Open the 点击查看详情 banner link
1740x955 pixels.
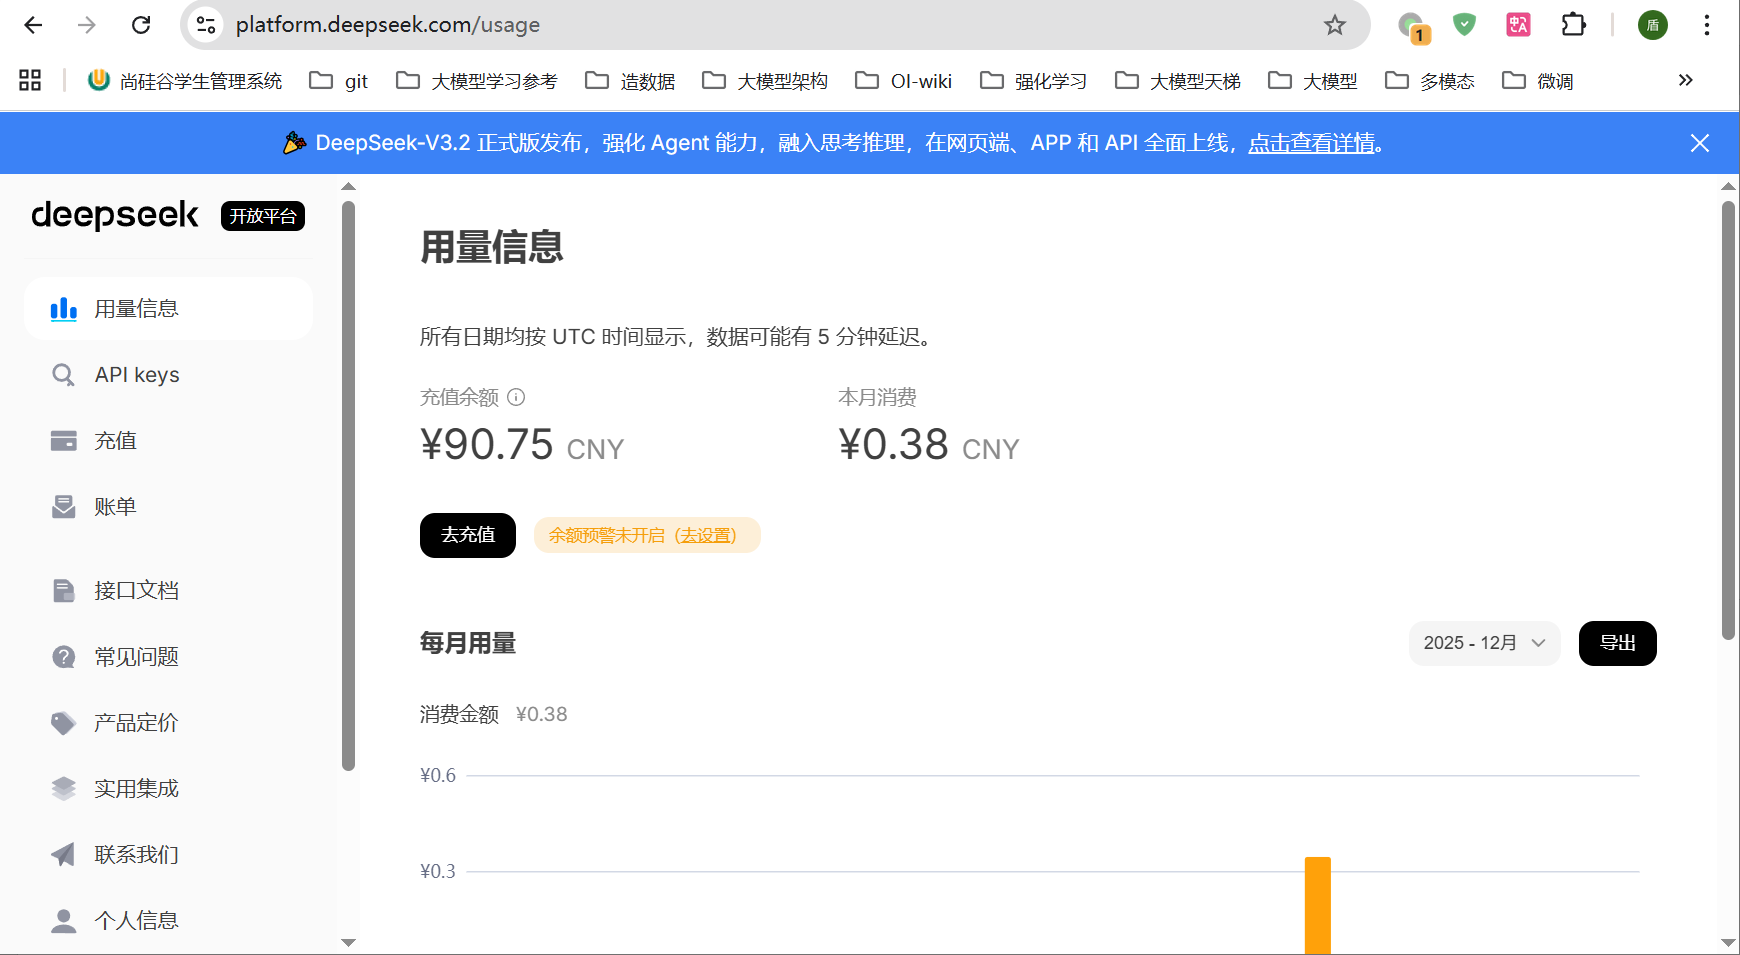1311,143
